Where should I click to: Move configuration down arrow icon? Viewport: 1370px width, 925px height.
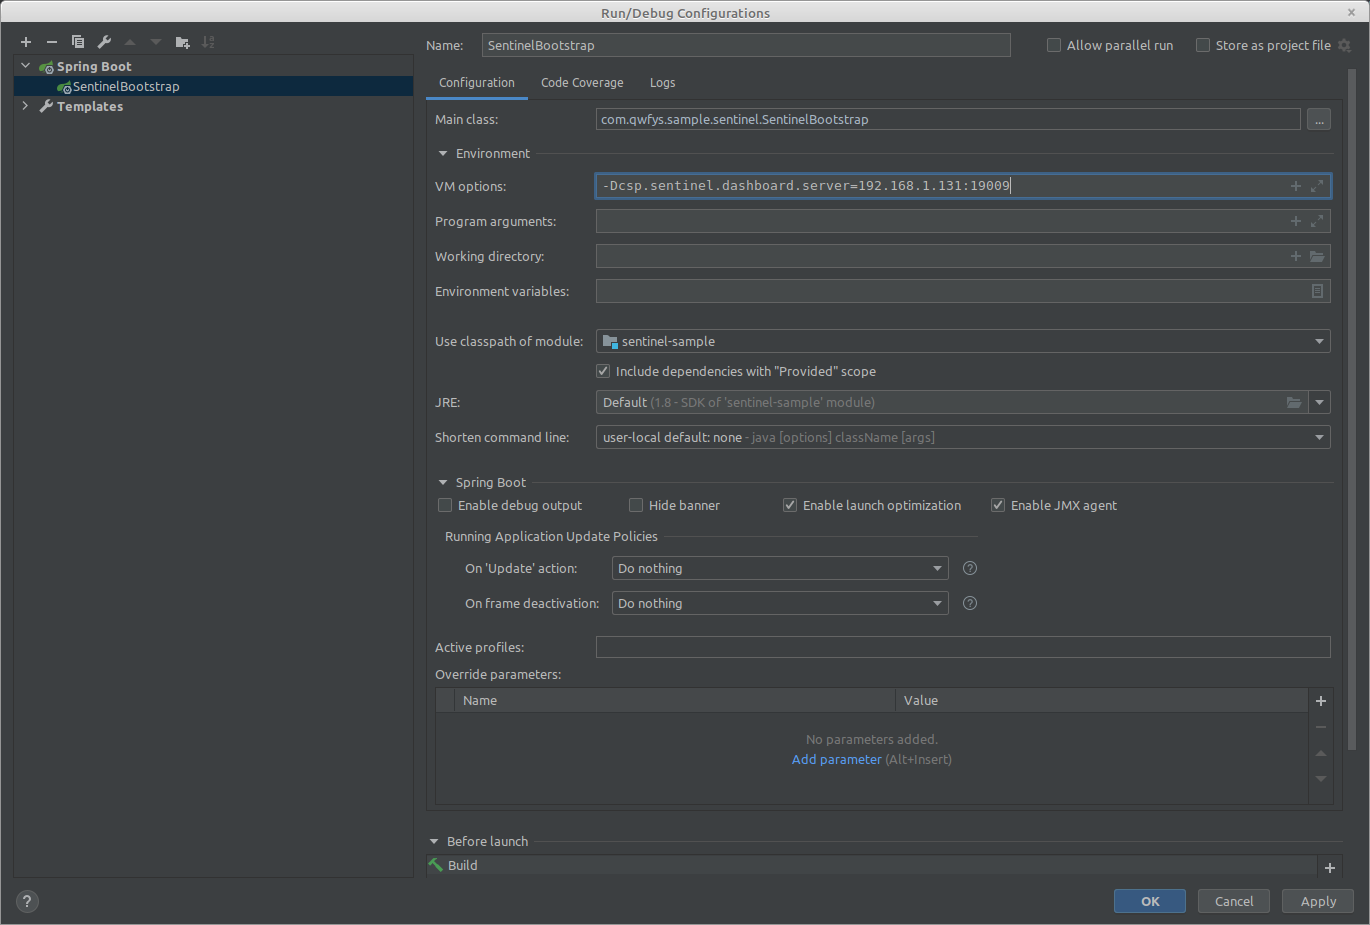156,42
